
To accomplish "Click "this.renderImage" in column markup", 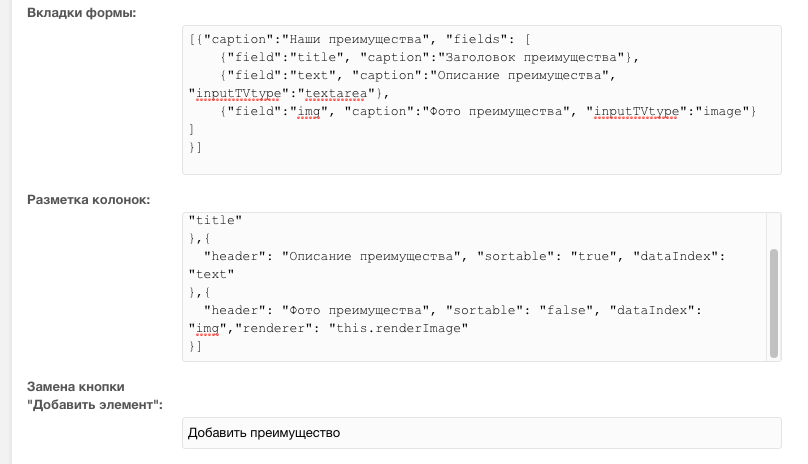I will coord(398,328).
